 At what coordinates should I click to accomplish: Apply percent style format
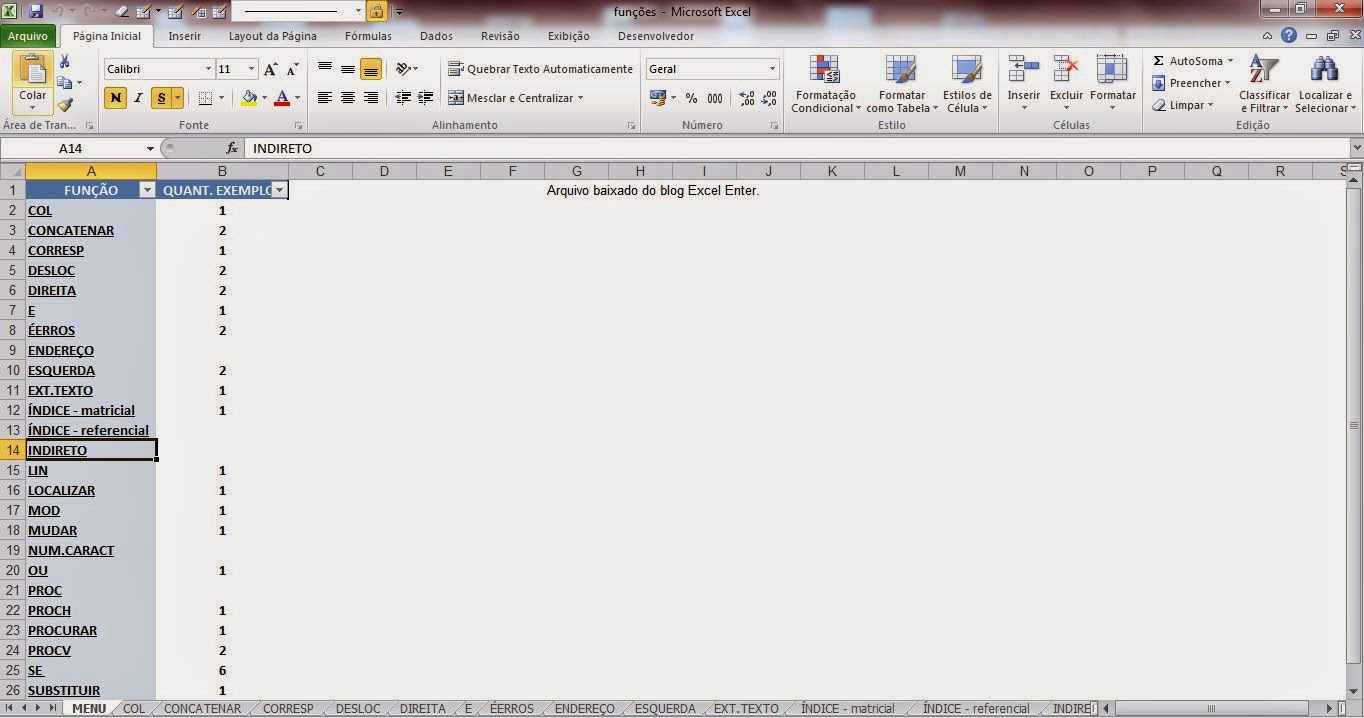[691, 98]
